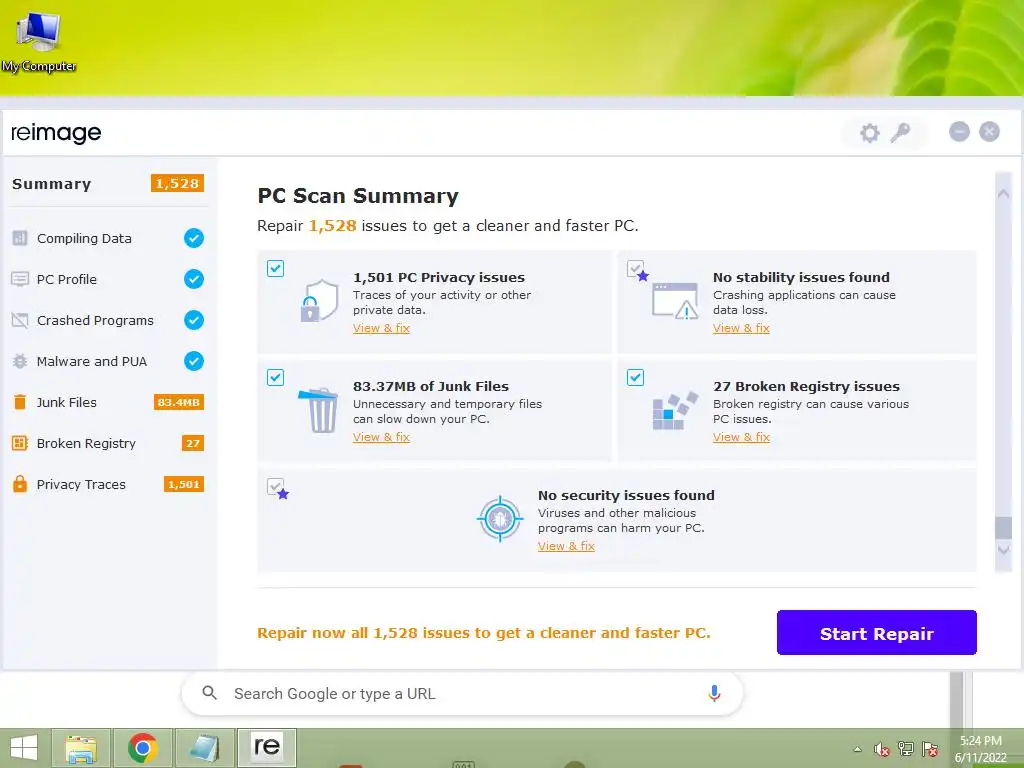Select the My Computer desktop icon

pyautogui.click(x=39, y=40)
